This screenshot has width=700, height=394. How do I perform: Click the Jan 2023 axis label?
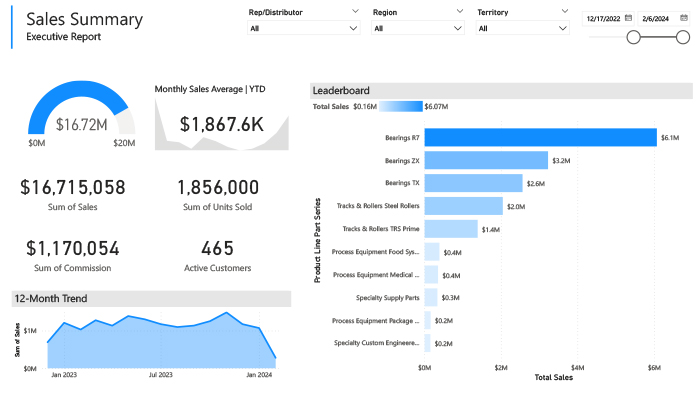click(x=64, y=375)
